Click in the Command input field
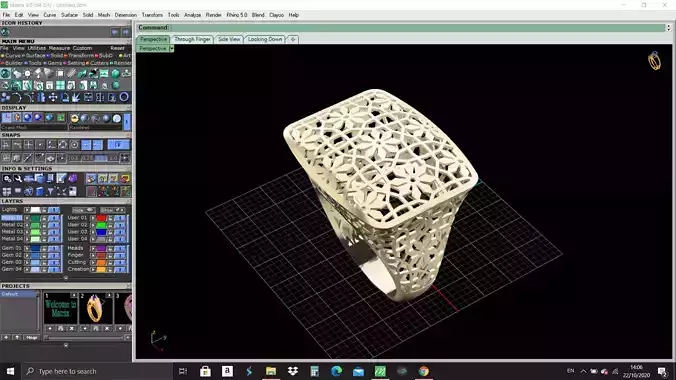The width and height of the screenshot is (676, 380). coord(418,28)
